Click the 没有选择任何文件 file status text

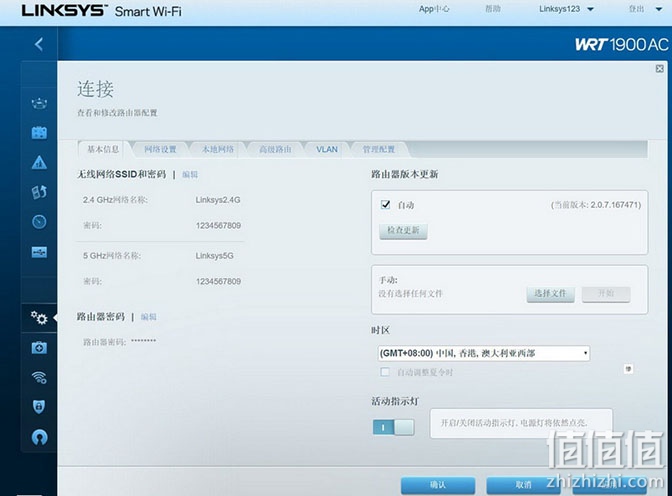[410, 294]
